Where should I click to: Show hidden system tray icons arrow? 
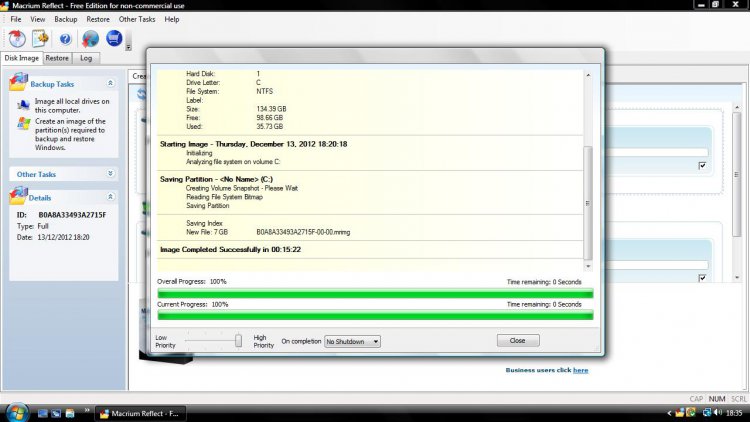pos(669,413)
